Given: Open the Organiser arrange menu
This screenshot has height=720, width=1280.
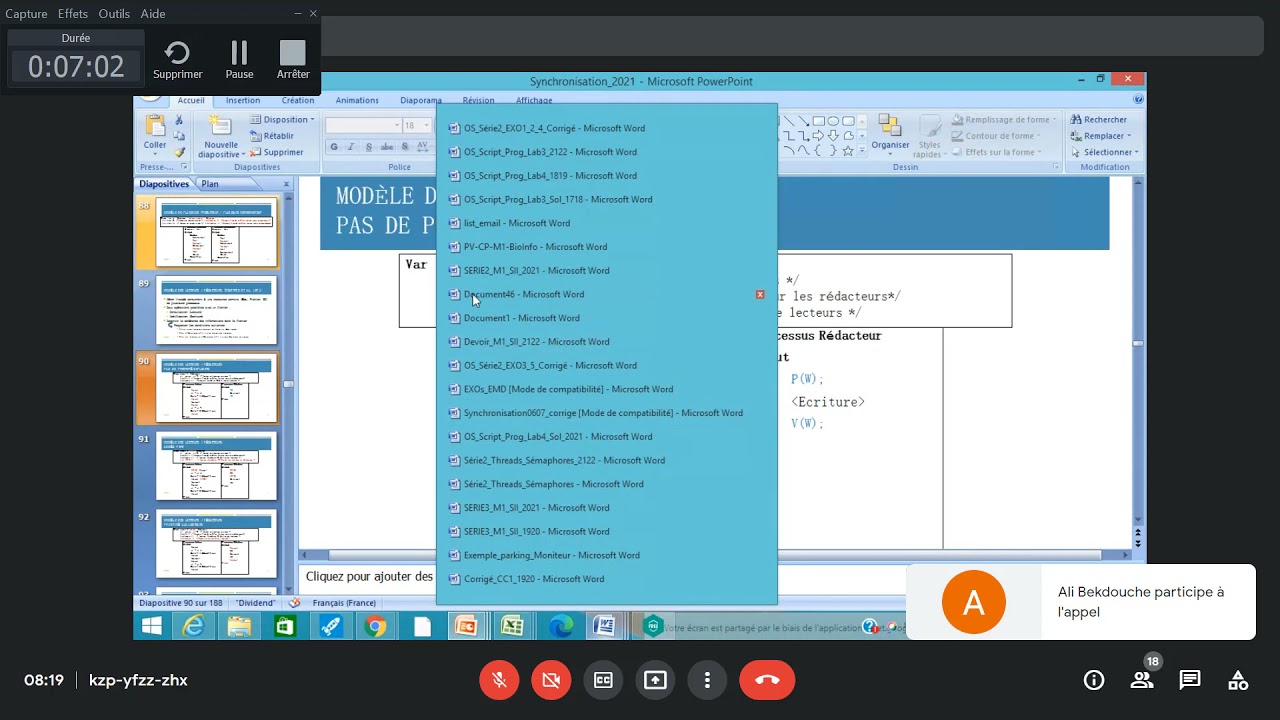Looking at the screenshot, I should point(890,132).
